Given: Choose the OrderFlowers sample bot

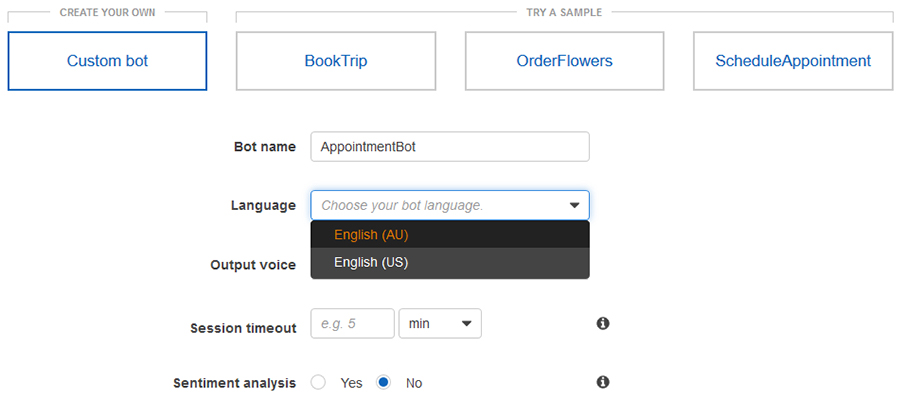Looking at the screenshot, I should tap(564, 61).
